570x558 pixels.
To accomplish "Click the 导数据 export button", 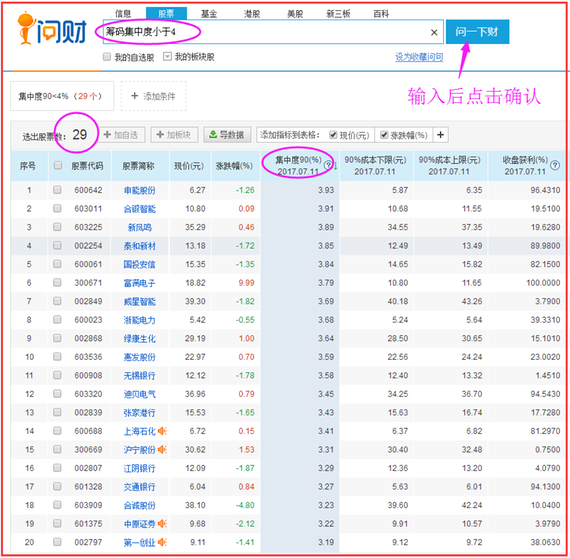I will 227,135.
